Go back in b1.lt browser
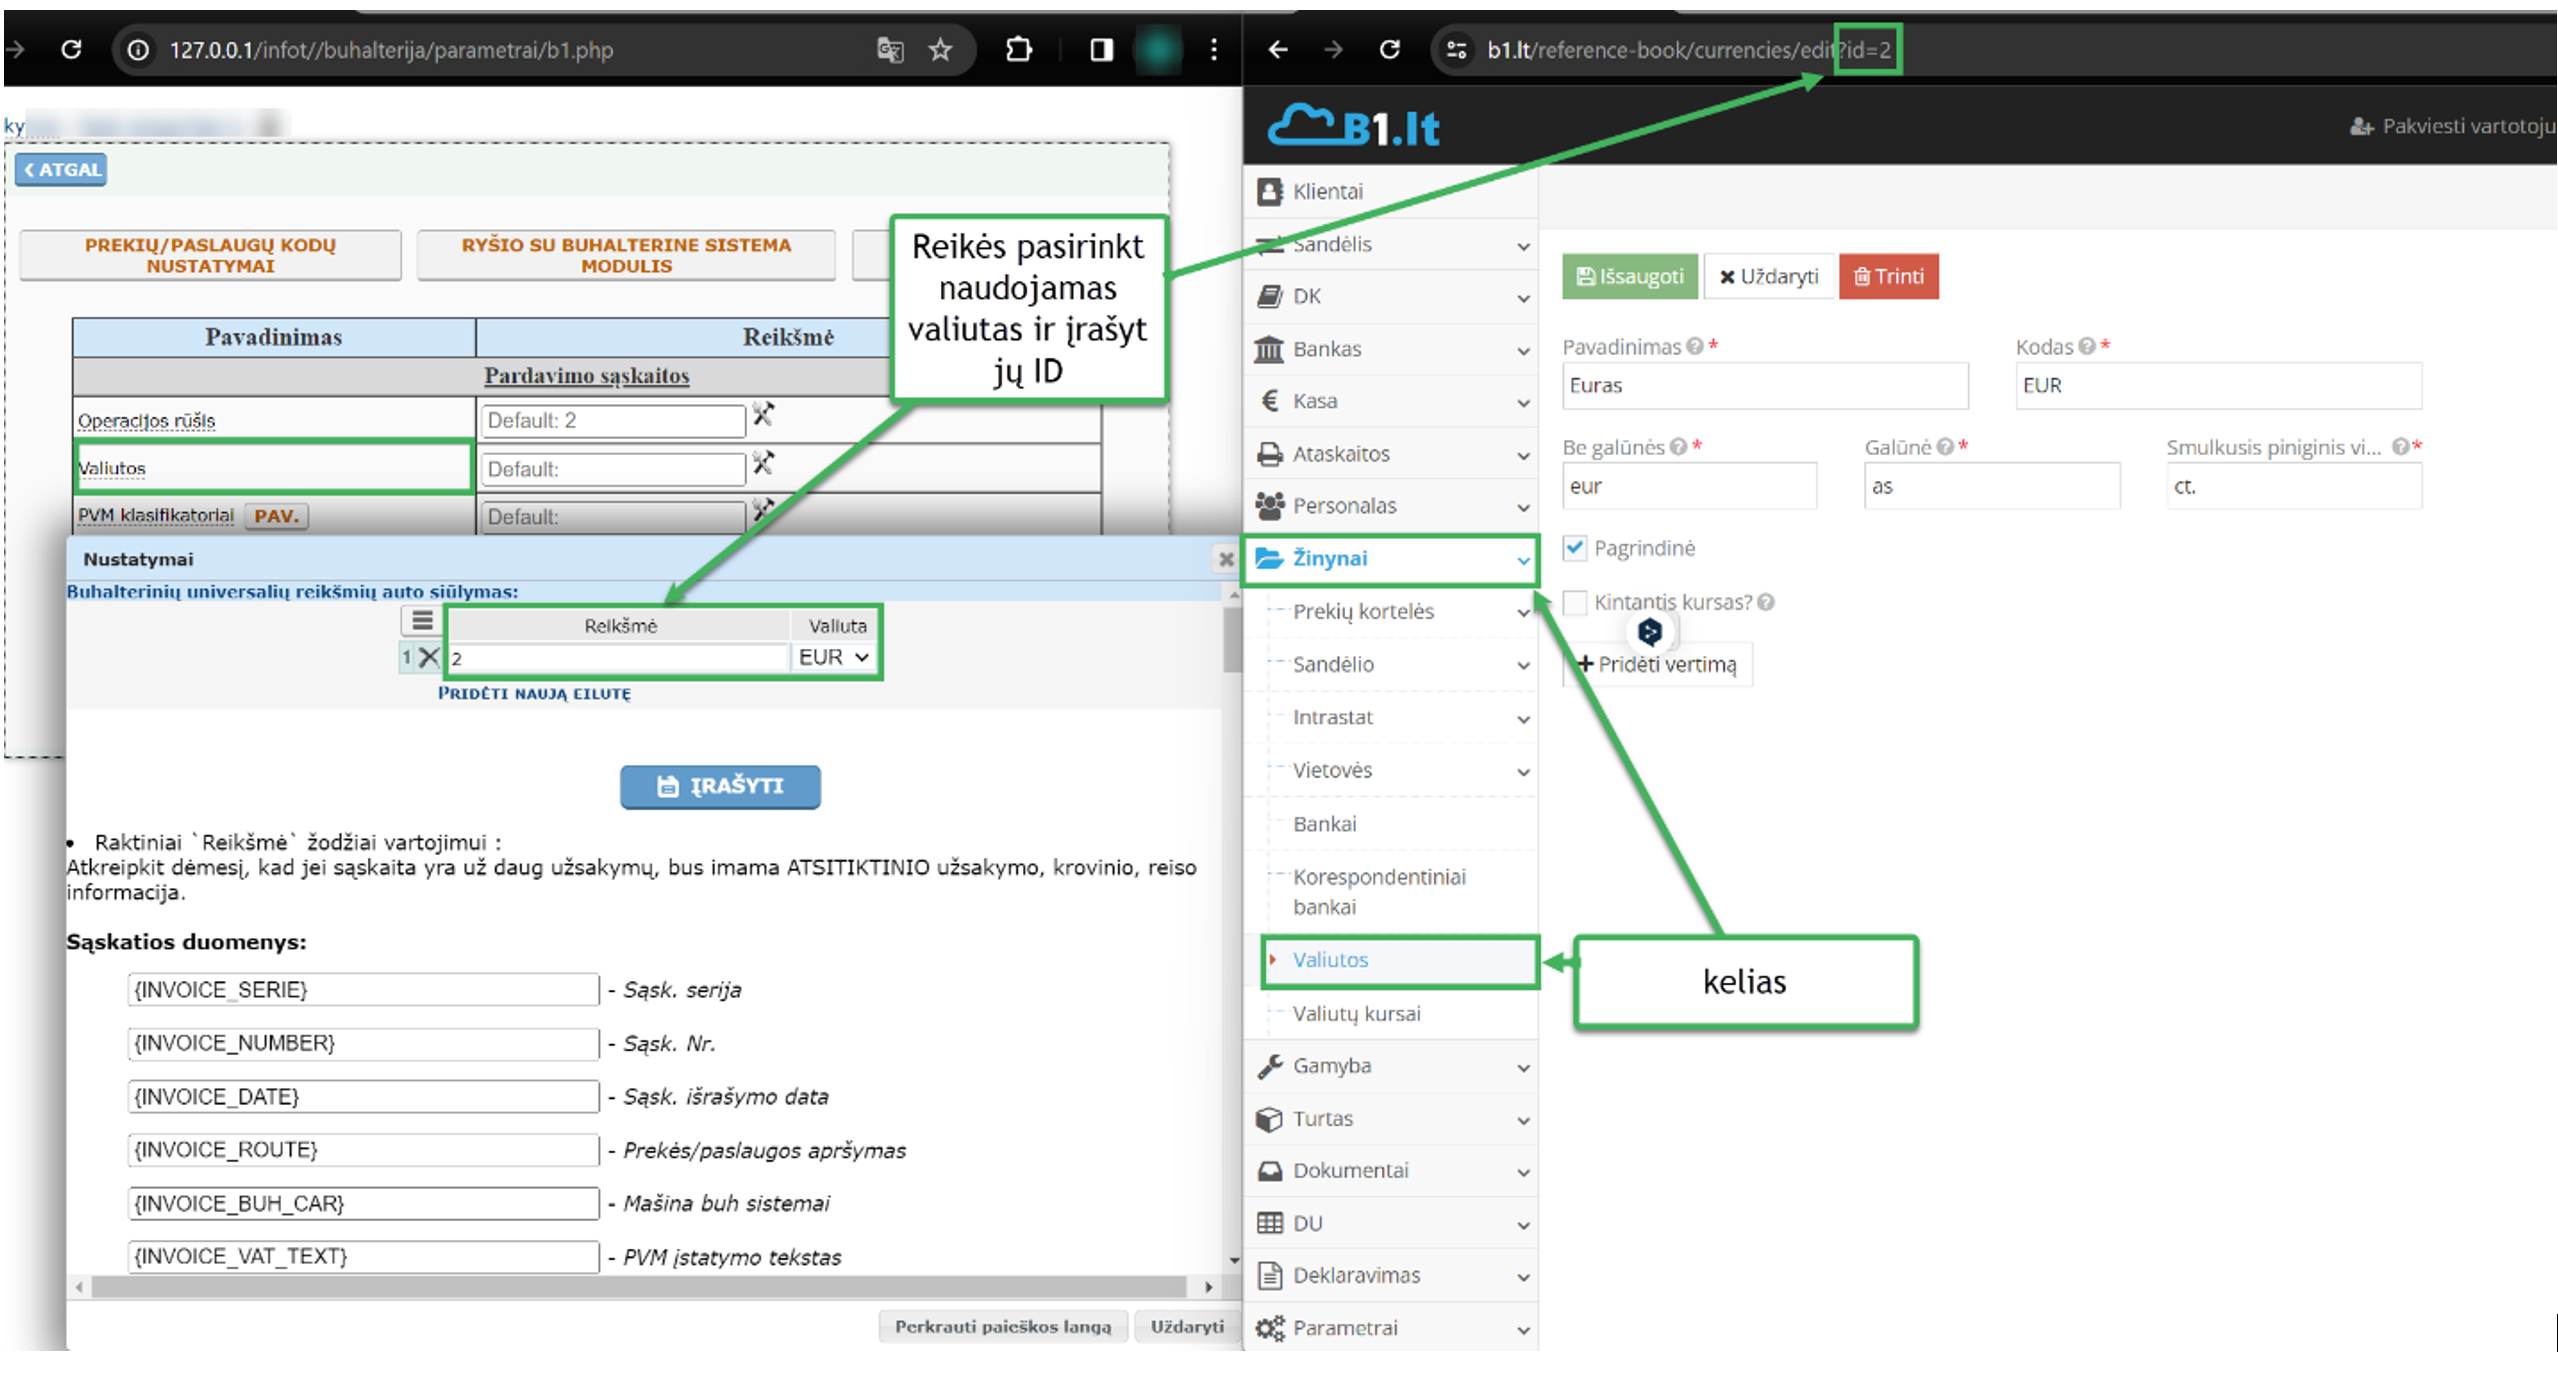Image resolution: width=2558 pixels, height=1380 pixels. pos(1278,49)
